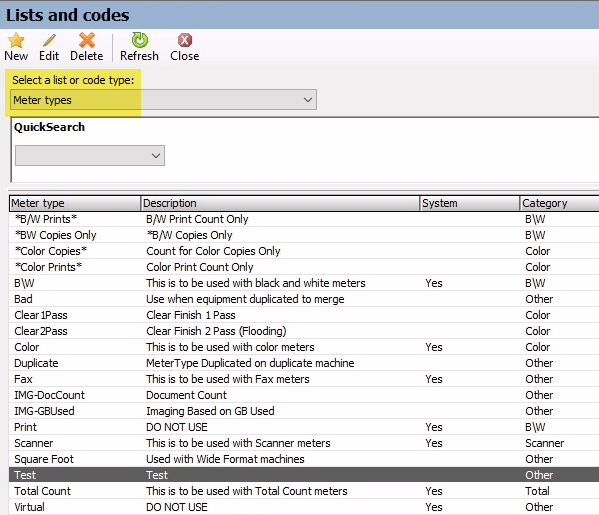Select the Clear2Pass row

pos(304,331)
